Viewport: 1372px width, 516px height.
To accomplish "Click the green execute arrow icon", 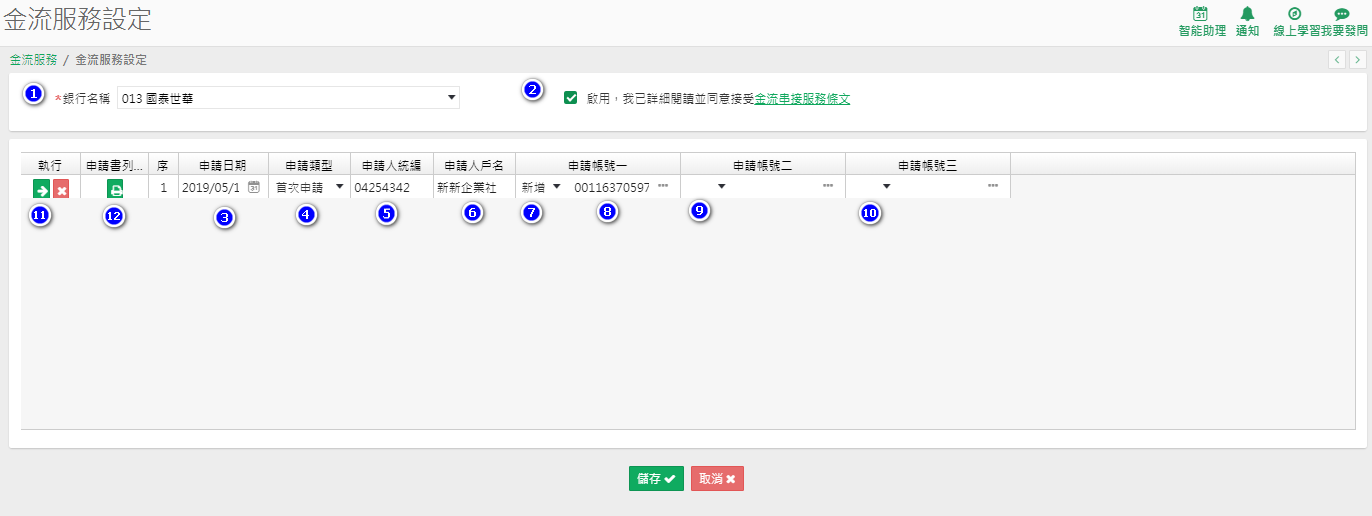I will click(41, 189).
